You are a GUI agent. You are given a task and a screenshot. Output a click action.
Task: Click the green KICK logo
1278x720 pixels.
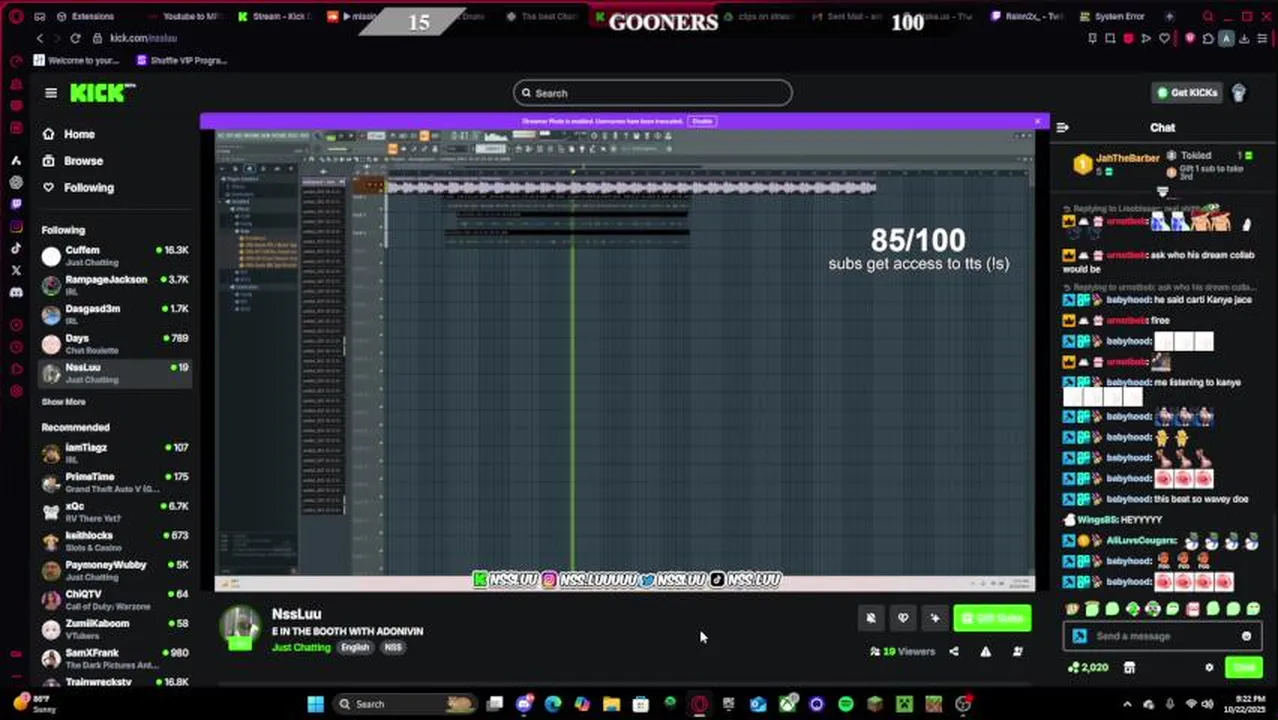(102, 93)
